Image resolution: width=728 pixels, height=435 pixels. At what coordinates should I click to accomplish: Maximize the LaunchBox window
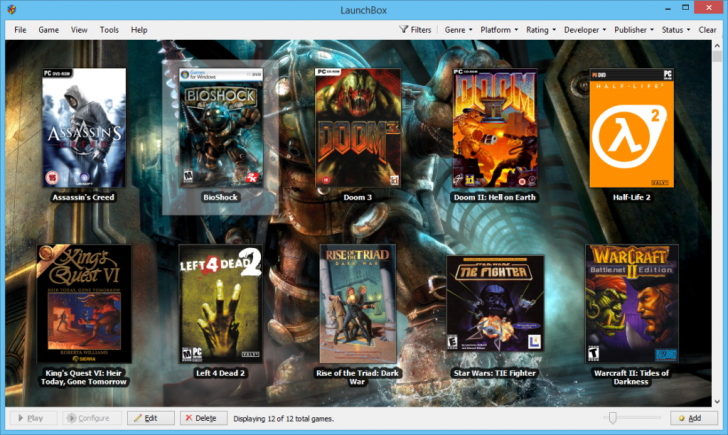(x=685, y=7)
